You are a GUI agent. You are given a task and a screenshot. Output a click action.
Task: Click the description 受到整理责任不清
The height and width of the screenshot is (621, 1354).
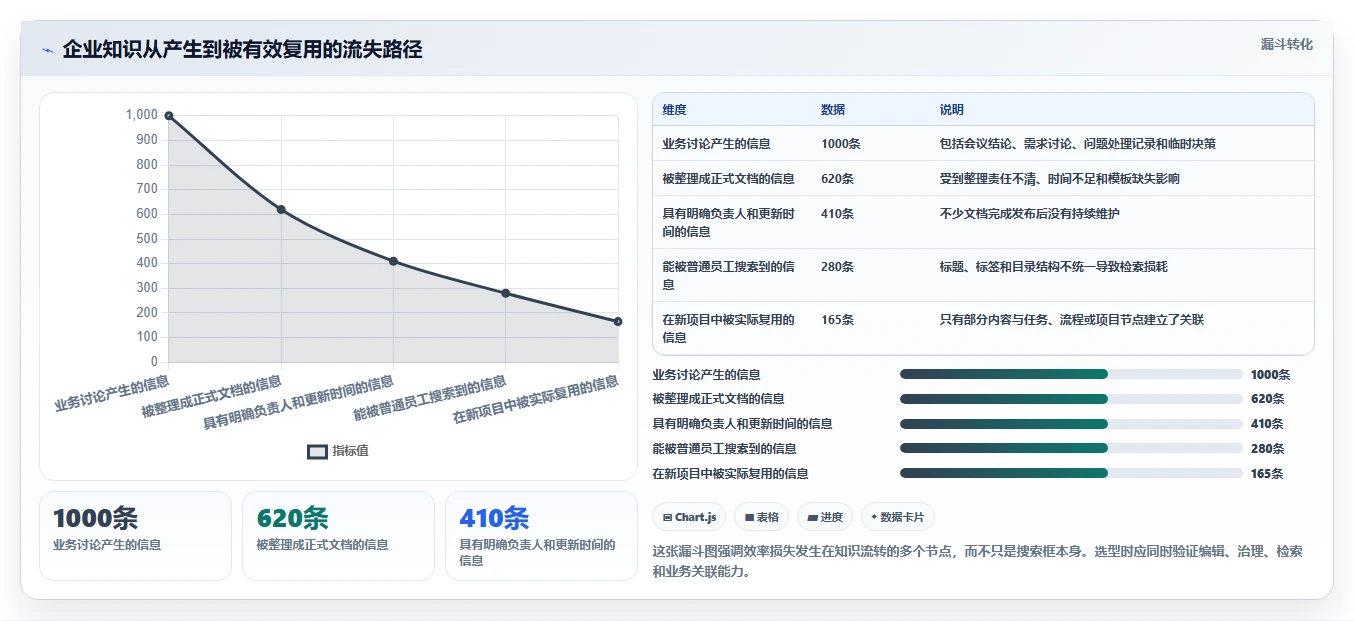[x=1059, y=179]
